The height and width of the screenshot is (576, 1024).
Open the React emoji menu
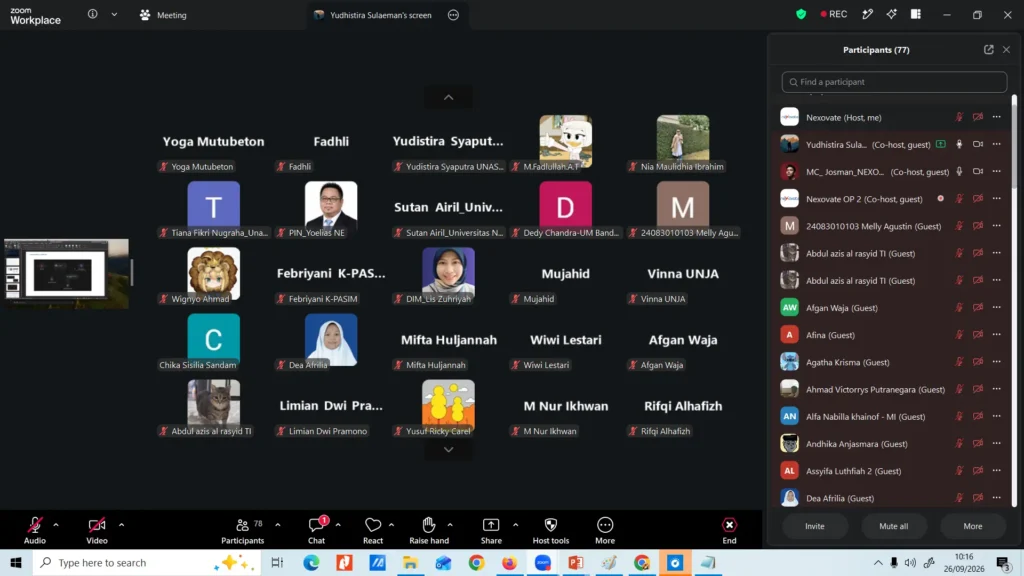point(373,525)
